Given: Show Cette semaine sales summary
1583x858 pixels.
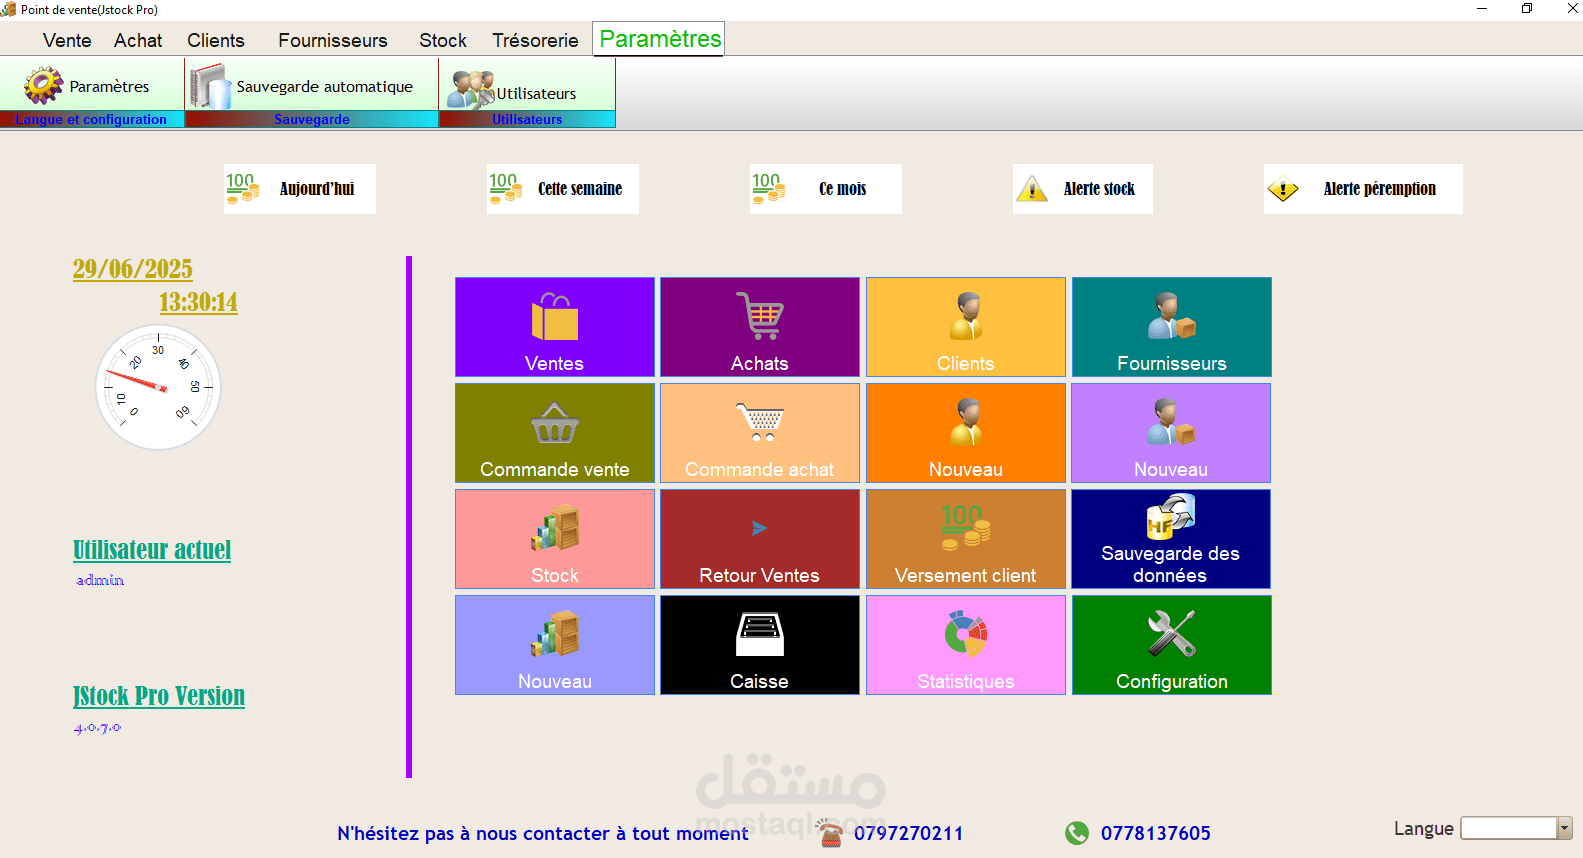Looking at the screenshot, I should tap(563, 189).
